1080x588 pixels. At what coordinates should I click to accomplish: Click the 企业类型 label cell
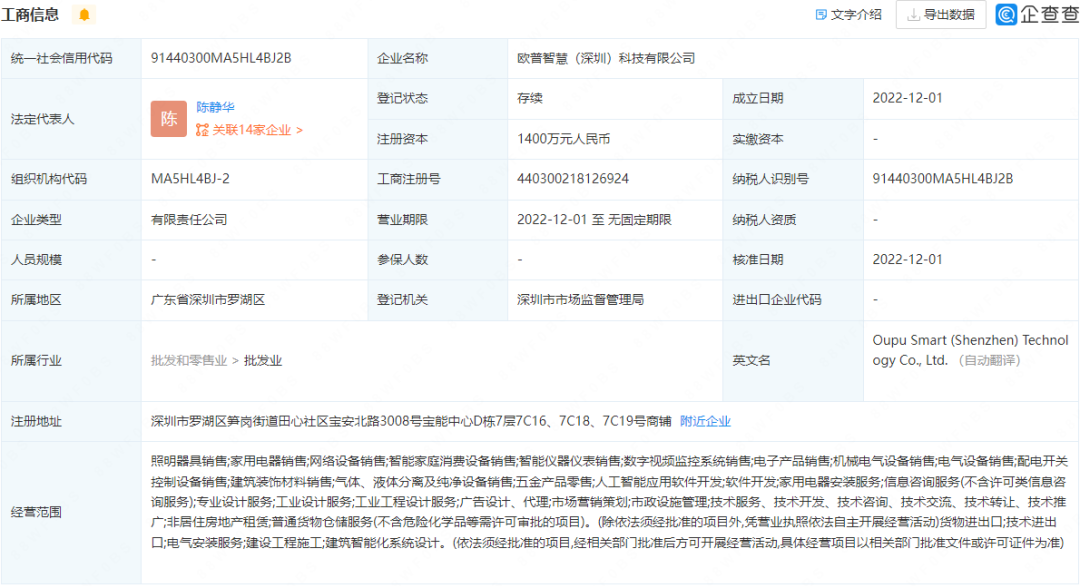coord(71,219)
